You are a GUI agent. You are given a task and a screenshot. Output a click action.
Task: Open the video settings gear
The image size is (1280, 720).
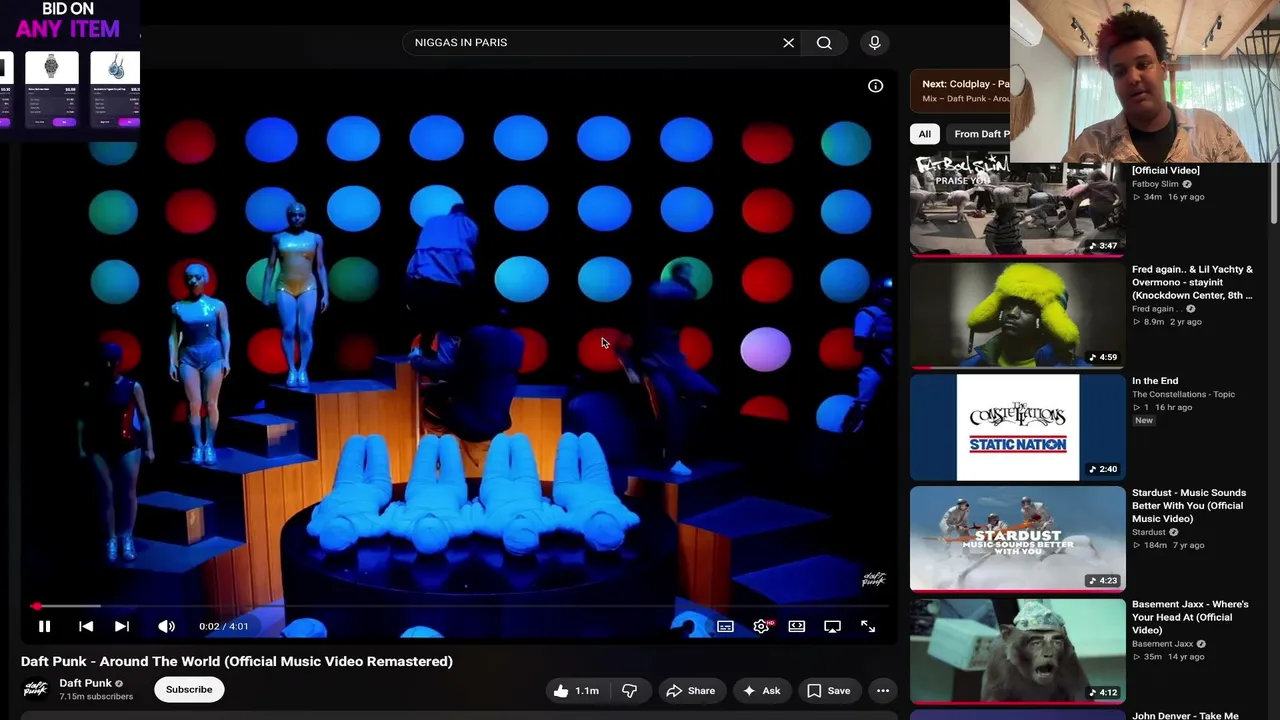(761, 626)
